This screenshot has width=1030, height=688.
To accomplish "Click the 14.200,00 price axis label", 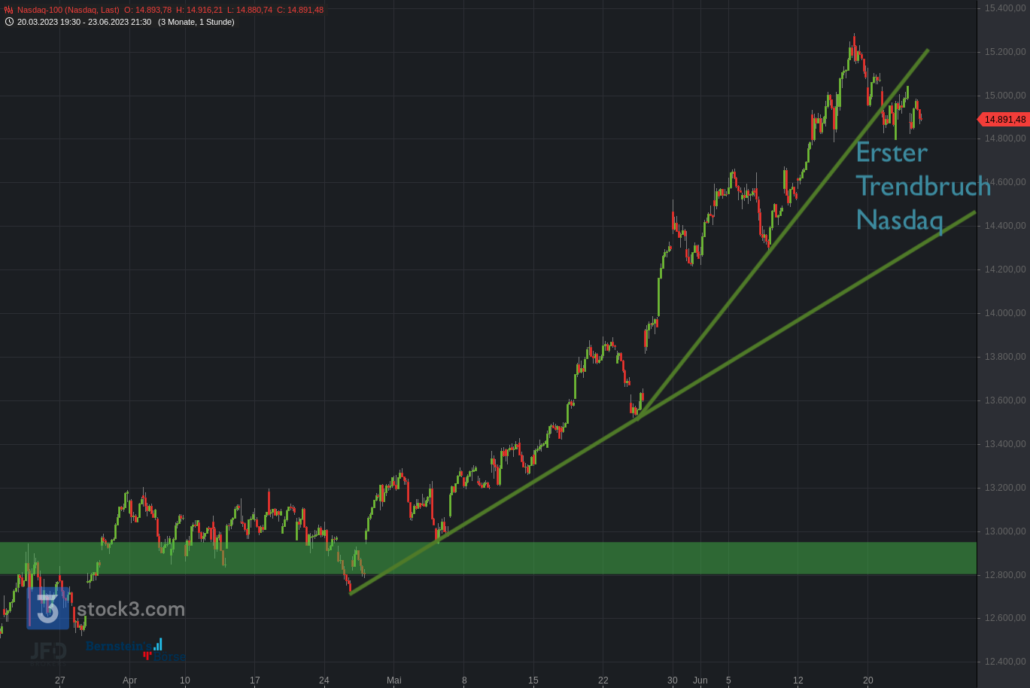I will (1005, 269).
